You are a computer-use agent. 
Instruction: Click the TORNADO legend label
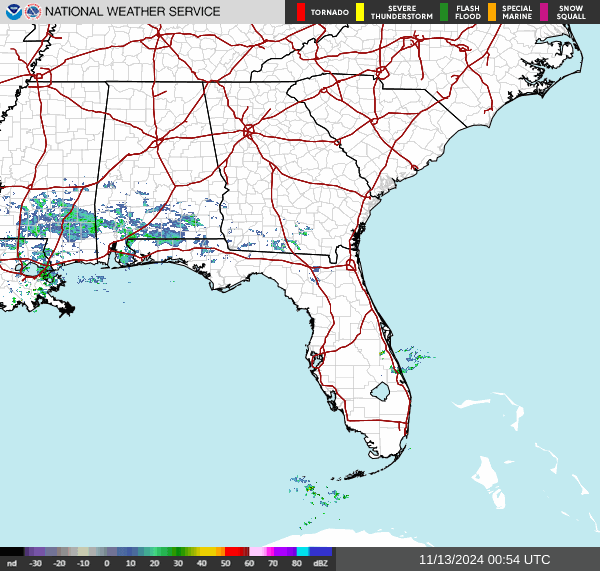pyautogui.click(x=329, y=12)
